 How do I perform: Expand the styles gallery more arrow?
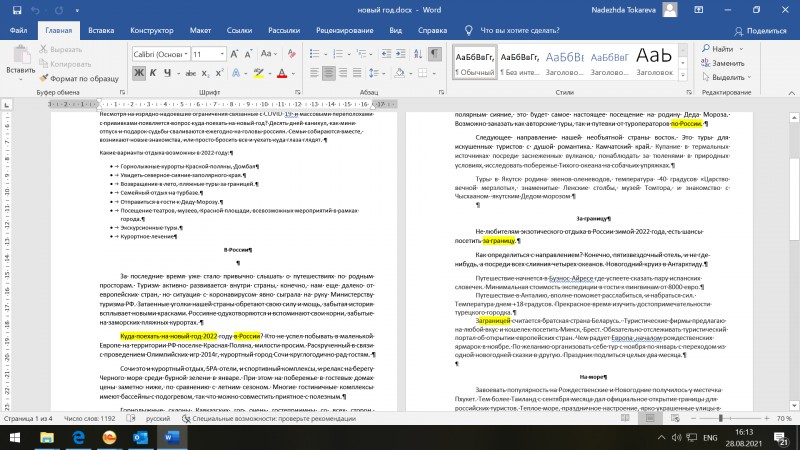click(x=683, y=75)
